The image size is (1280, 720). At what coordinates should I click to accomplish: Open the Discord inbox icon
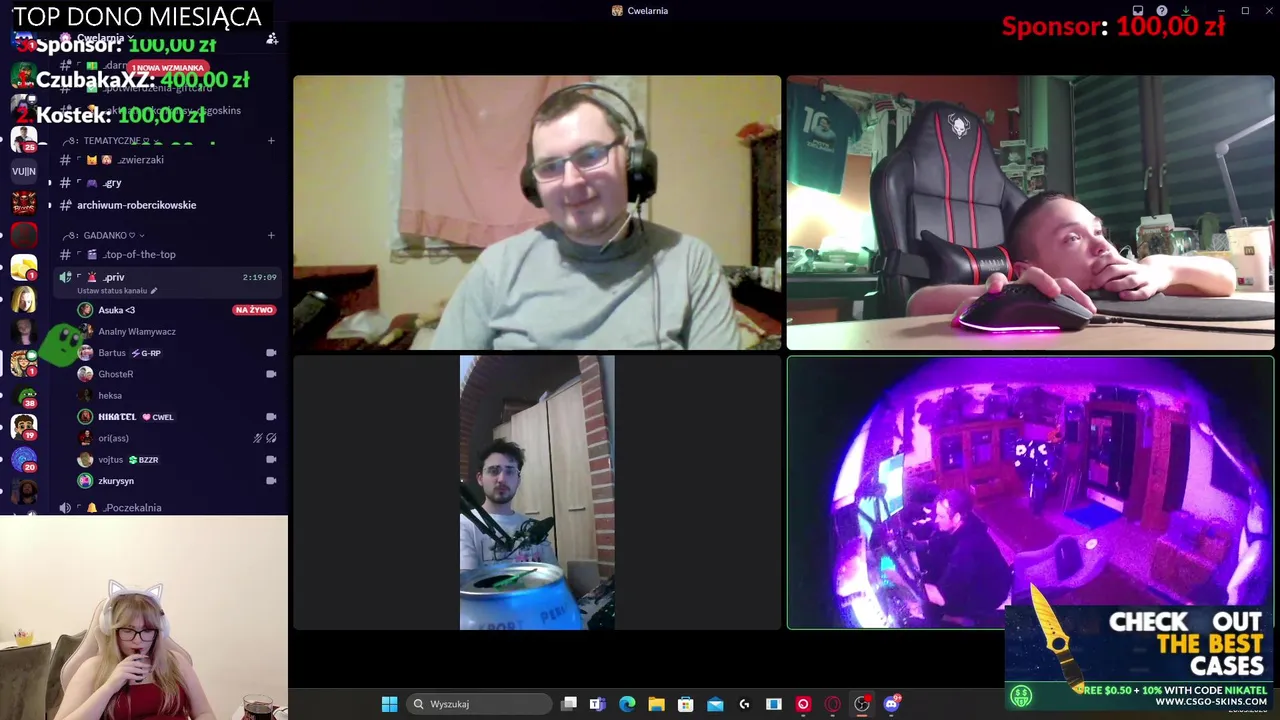point(1138,11)
